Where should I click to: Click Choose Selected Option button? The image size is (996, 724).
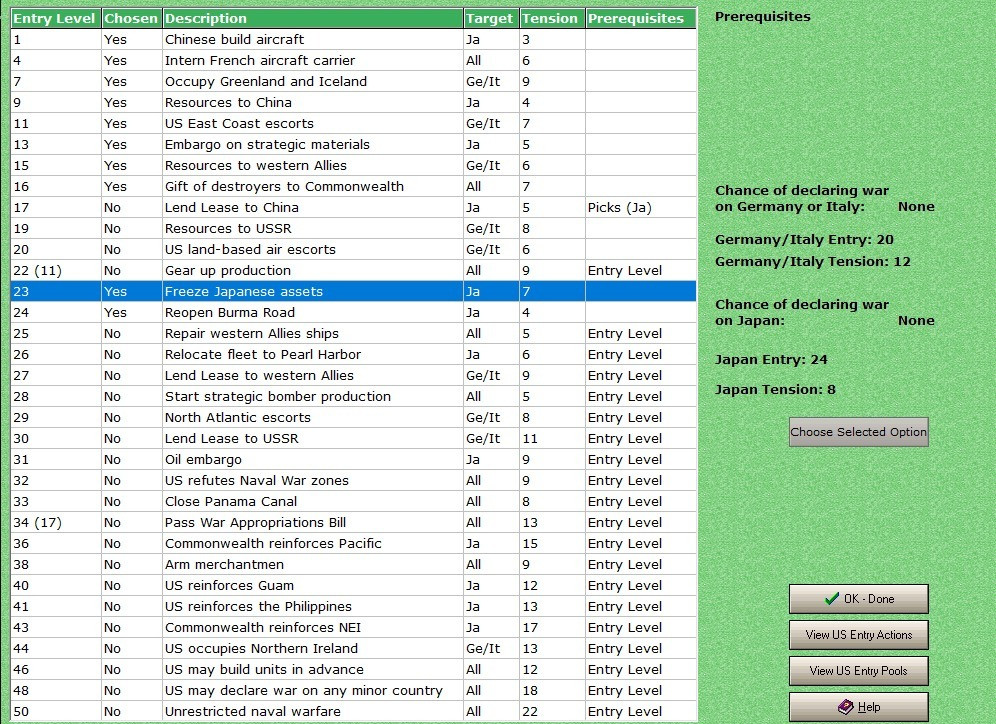pos(858,432)
